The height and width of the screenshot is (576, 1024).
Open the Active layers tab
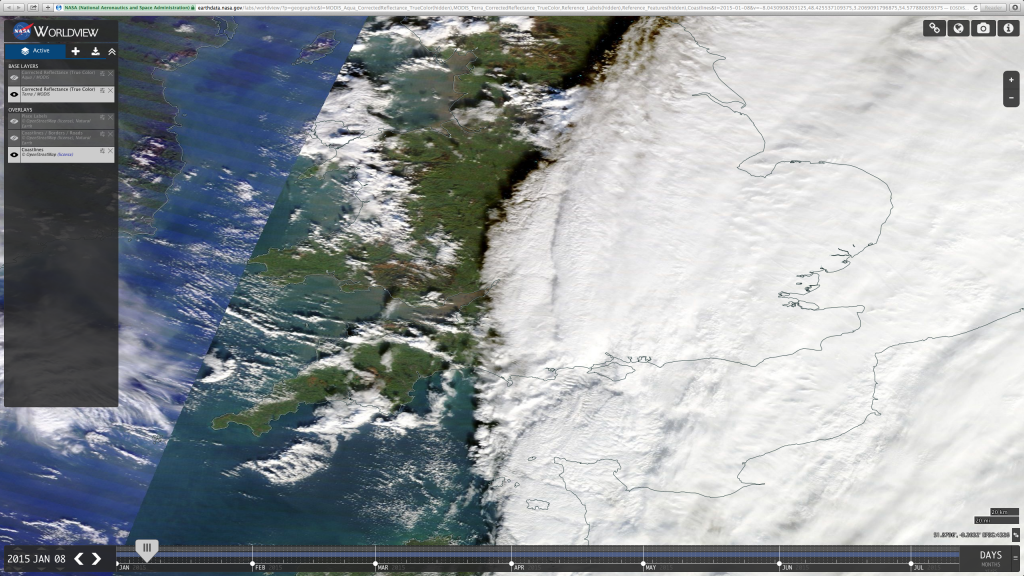click(35, 51)
